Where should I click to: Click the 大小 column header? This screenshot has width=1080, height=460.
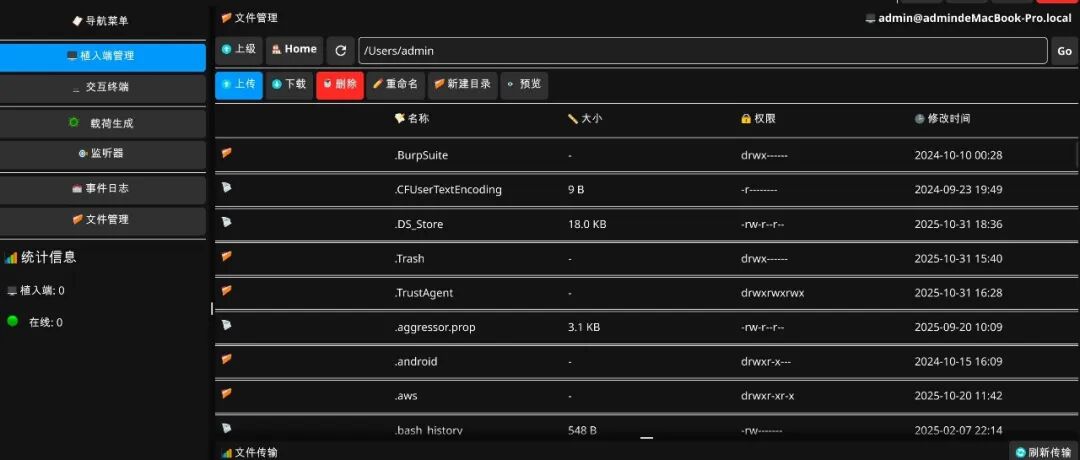[585, 118]
